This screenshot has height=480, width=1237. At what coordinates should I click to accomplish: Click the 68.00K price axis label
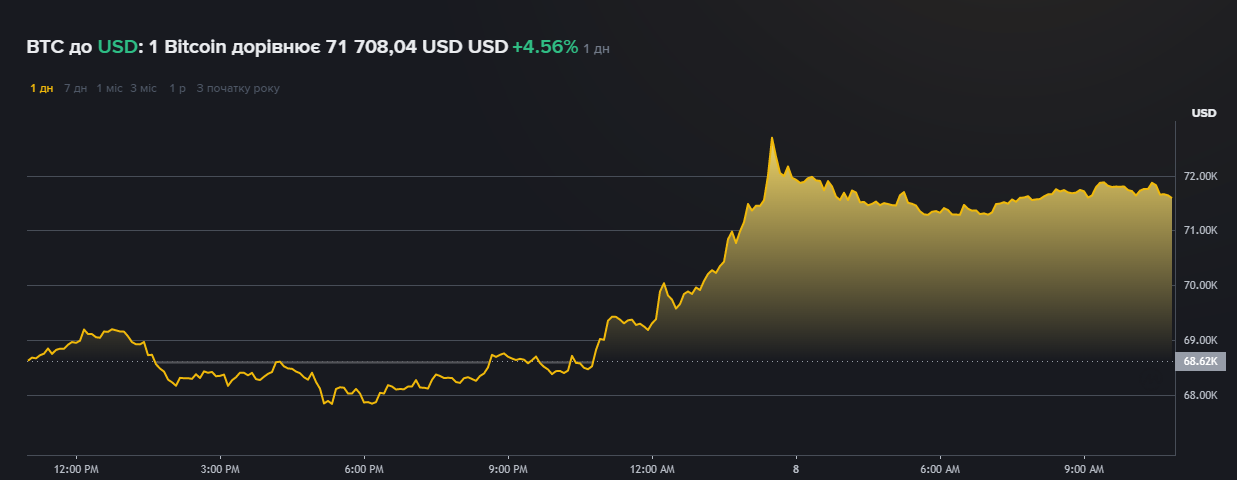point(1199,395)
